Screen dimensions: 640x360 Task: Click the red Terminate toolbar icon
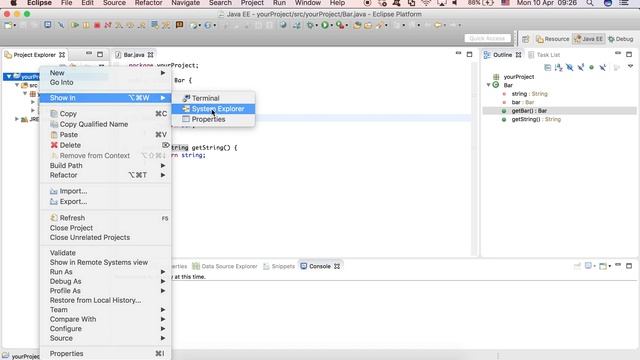click(97, 25)
